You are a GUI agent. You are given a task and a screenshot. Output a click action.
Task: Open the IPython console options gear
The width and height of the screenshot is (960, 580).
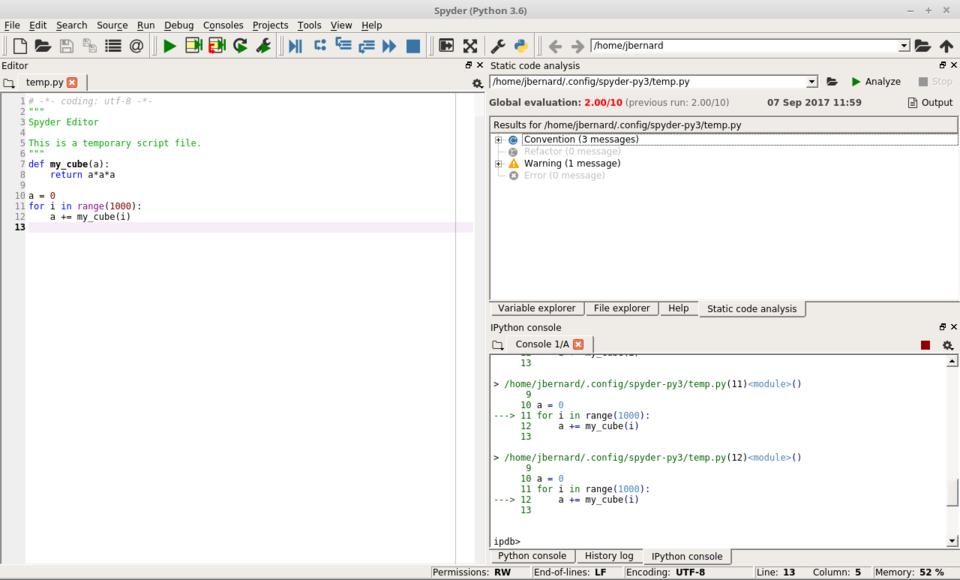pos(948,345)
